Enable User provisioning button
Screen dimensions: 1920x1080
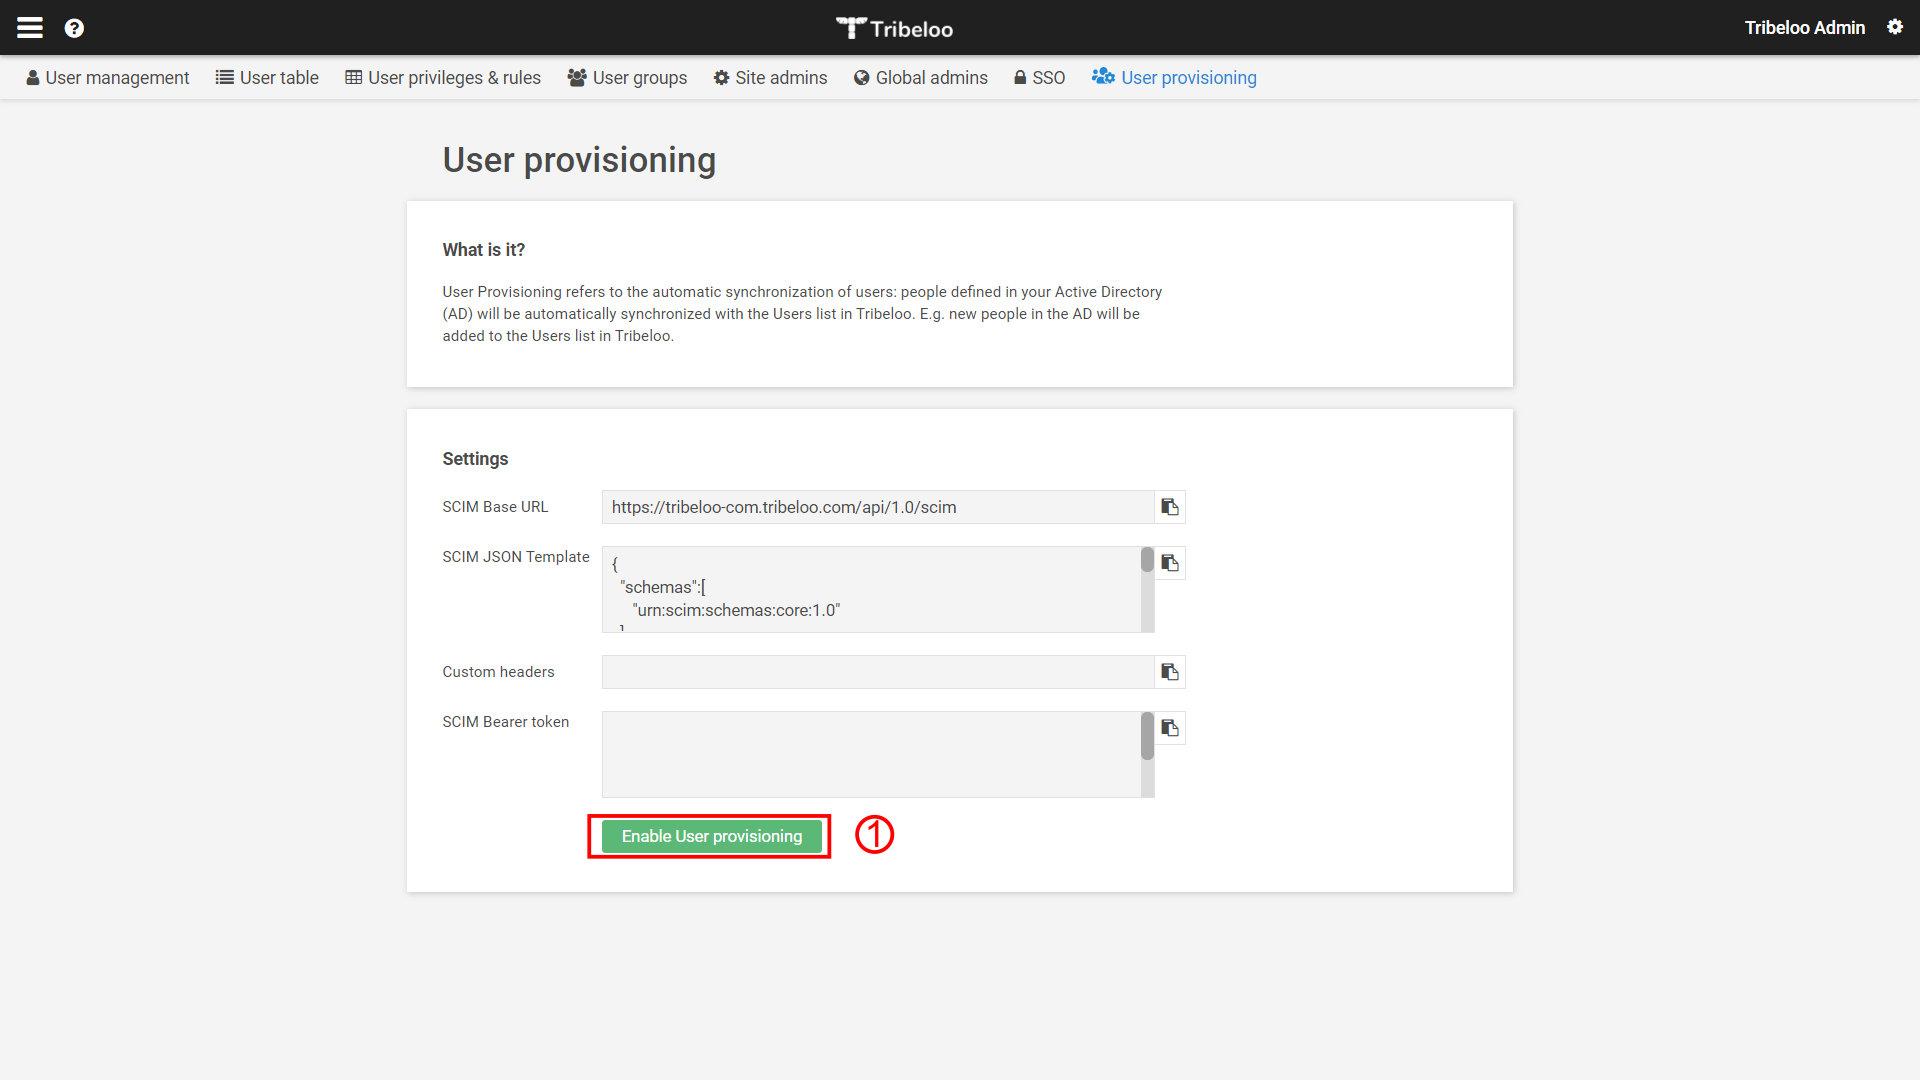pos(709,835)
